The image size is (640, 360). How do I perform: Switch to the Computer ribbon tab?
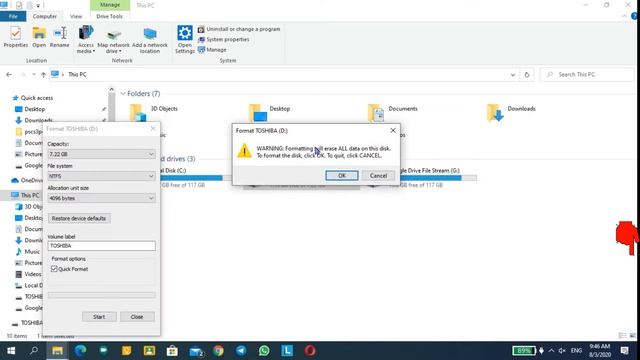tap(44, 16)
